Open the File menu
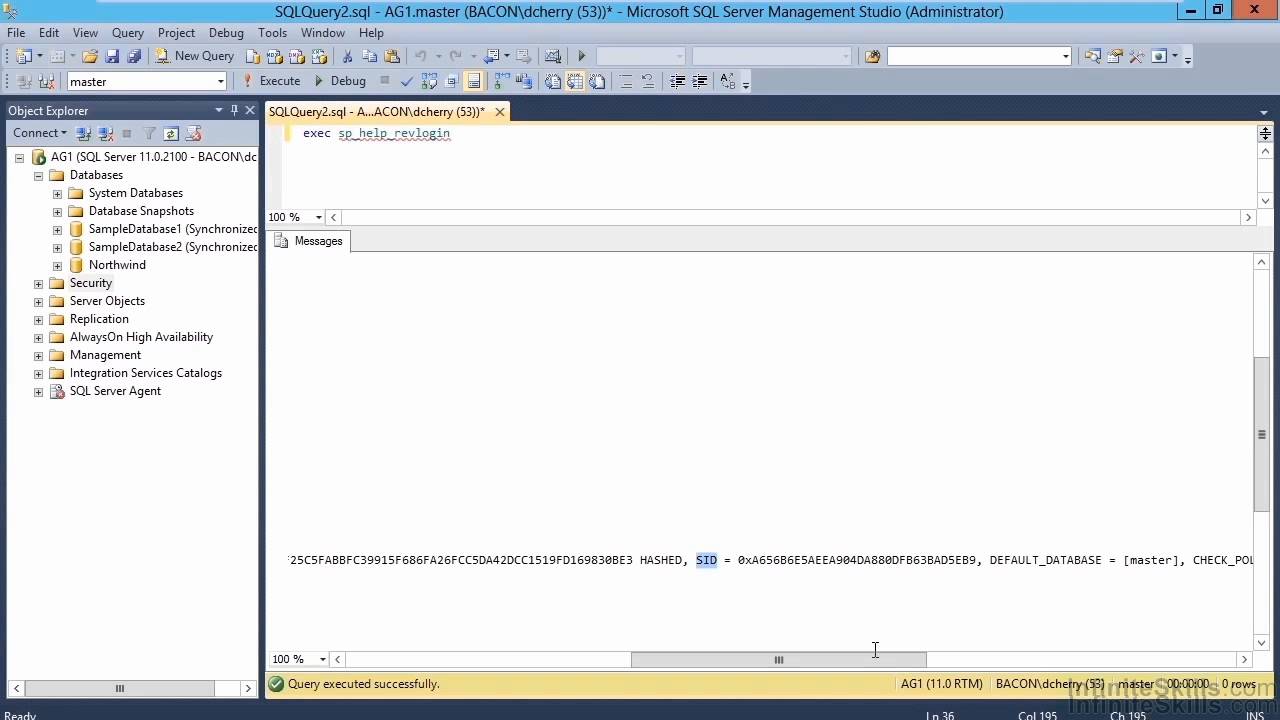Screen dimensions: 1280x720 (x=16, y=33)
